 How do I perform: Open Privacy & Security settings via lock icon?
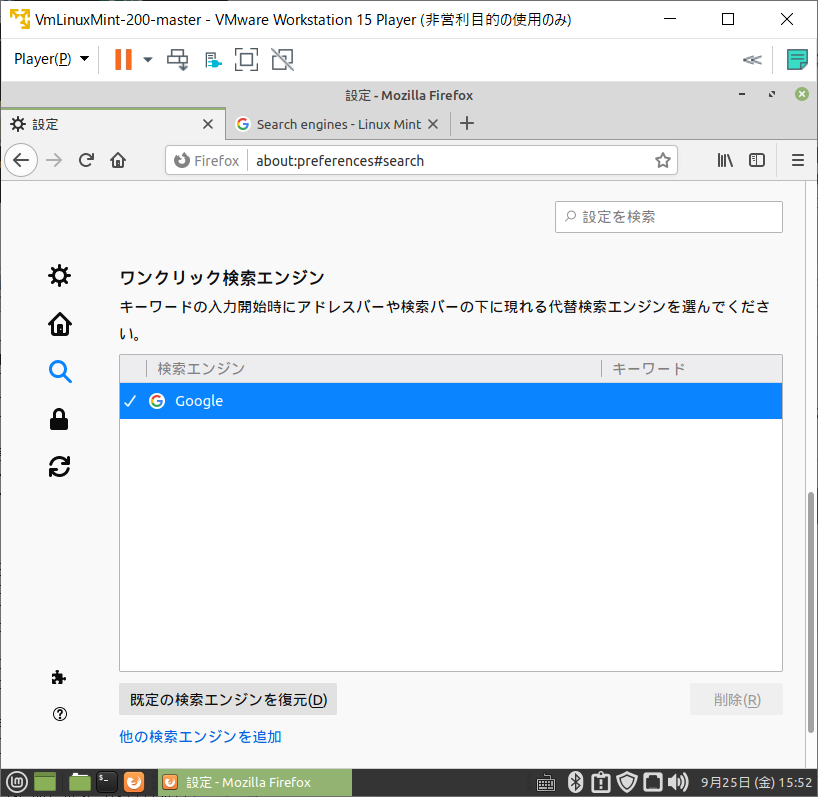tap(59, 419)
